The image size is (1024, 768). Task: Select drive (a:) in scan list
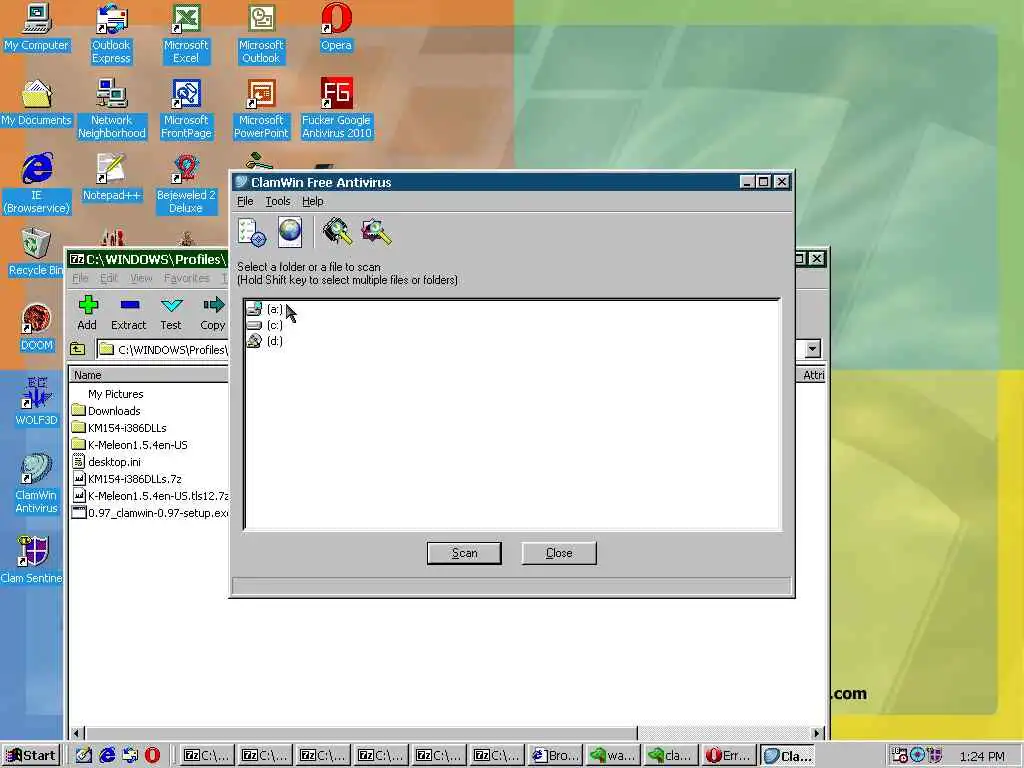pos(265,309)
